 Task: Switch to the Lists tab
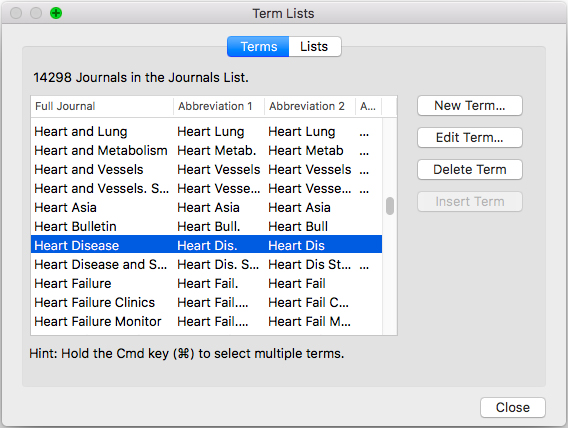(x=314, y=46)
